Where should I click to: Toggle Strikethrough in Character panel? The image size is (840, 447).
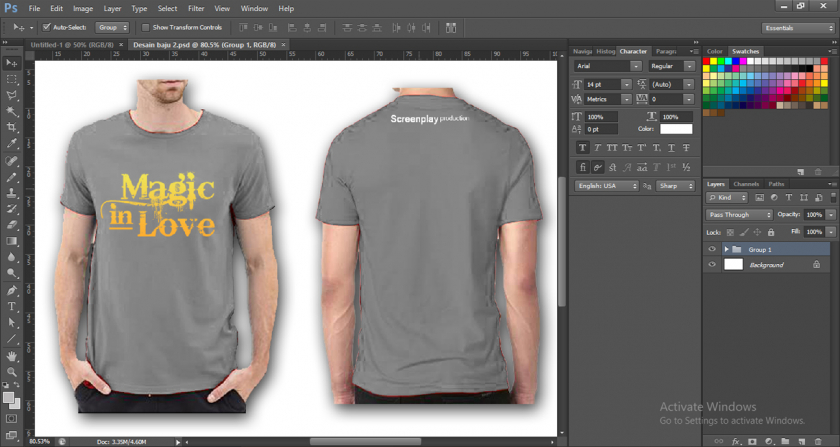pos(686,147)
